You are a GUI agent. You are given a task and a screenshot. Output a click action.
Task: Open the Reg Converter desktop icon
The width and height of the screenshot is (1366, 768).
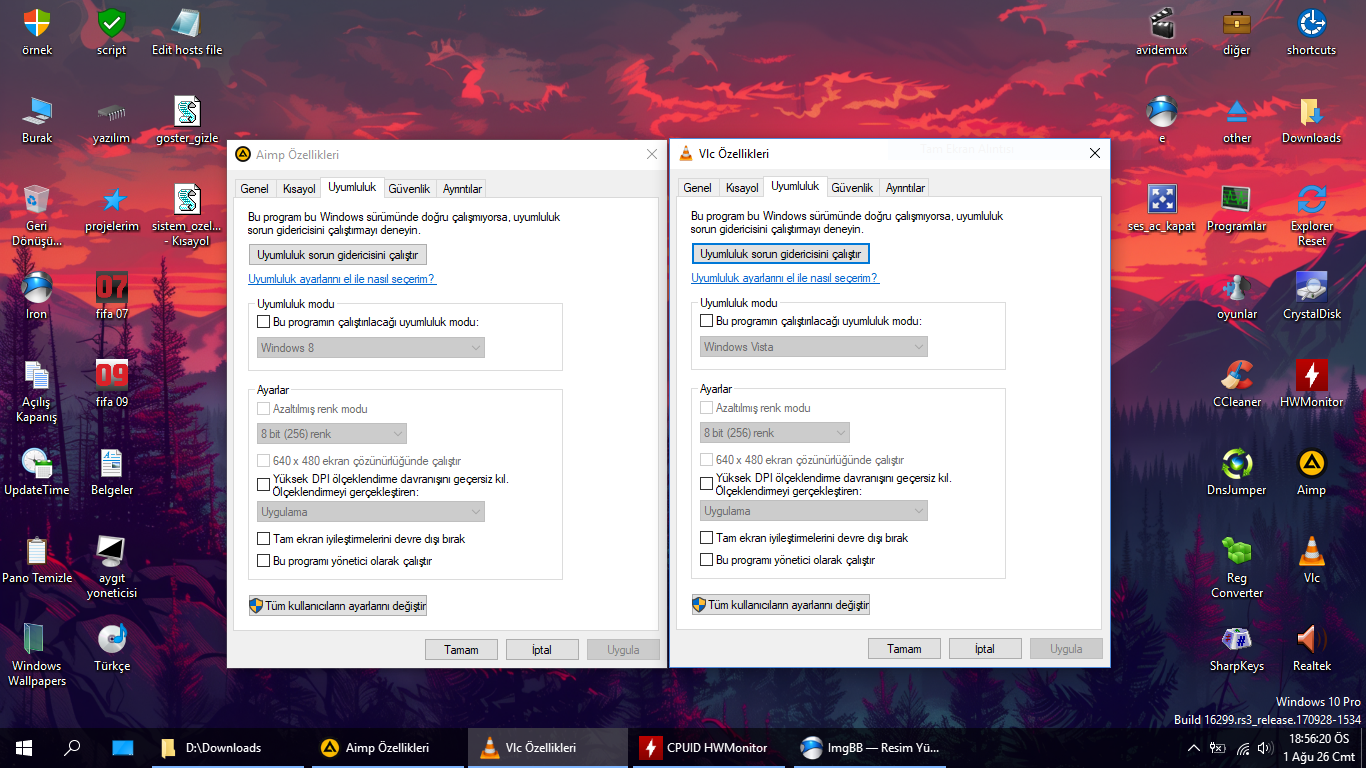pyautogui.click(x=1237, y=567)
